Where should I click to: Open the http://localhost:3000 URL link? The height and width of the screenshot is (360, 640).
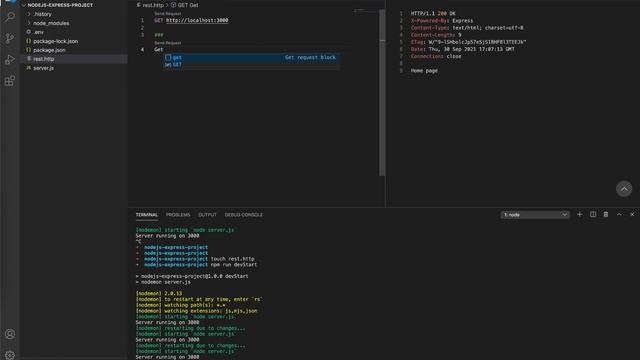click(x=197, y=20)
